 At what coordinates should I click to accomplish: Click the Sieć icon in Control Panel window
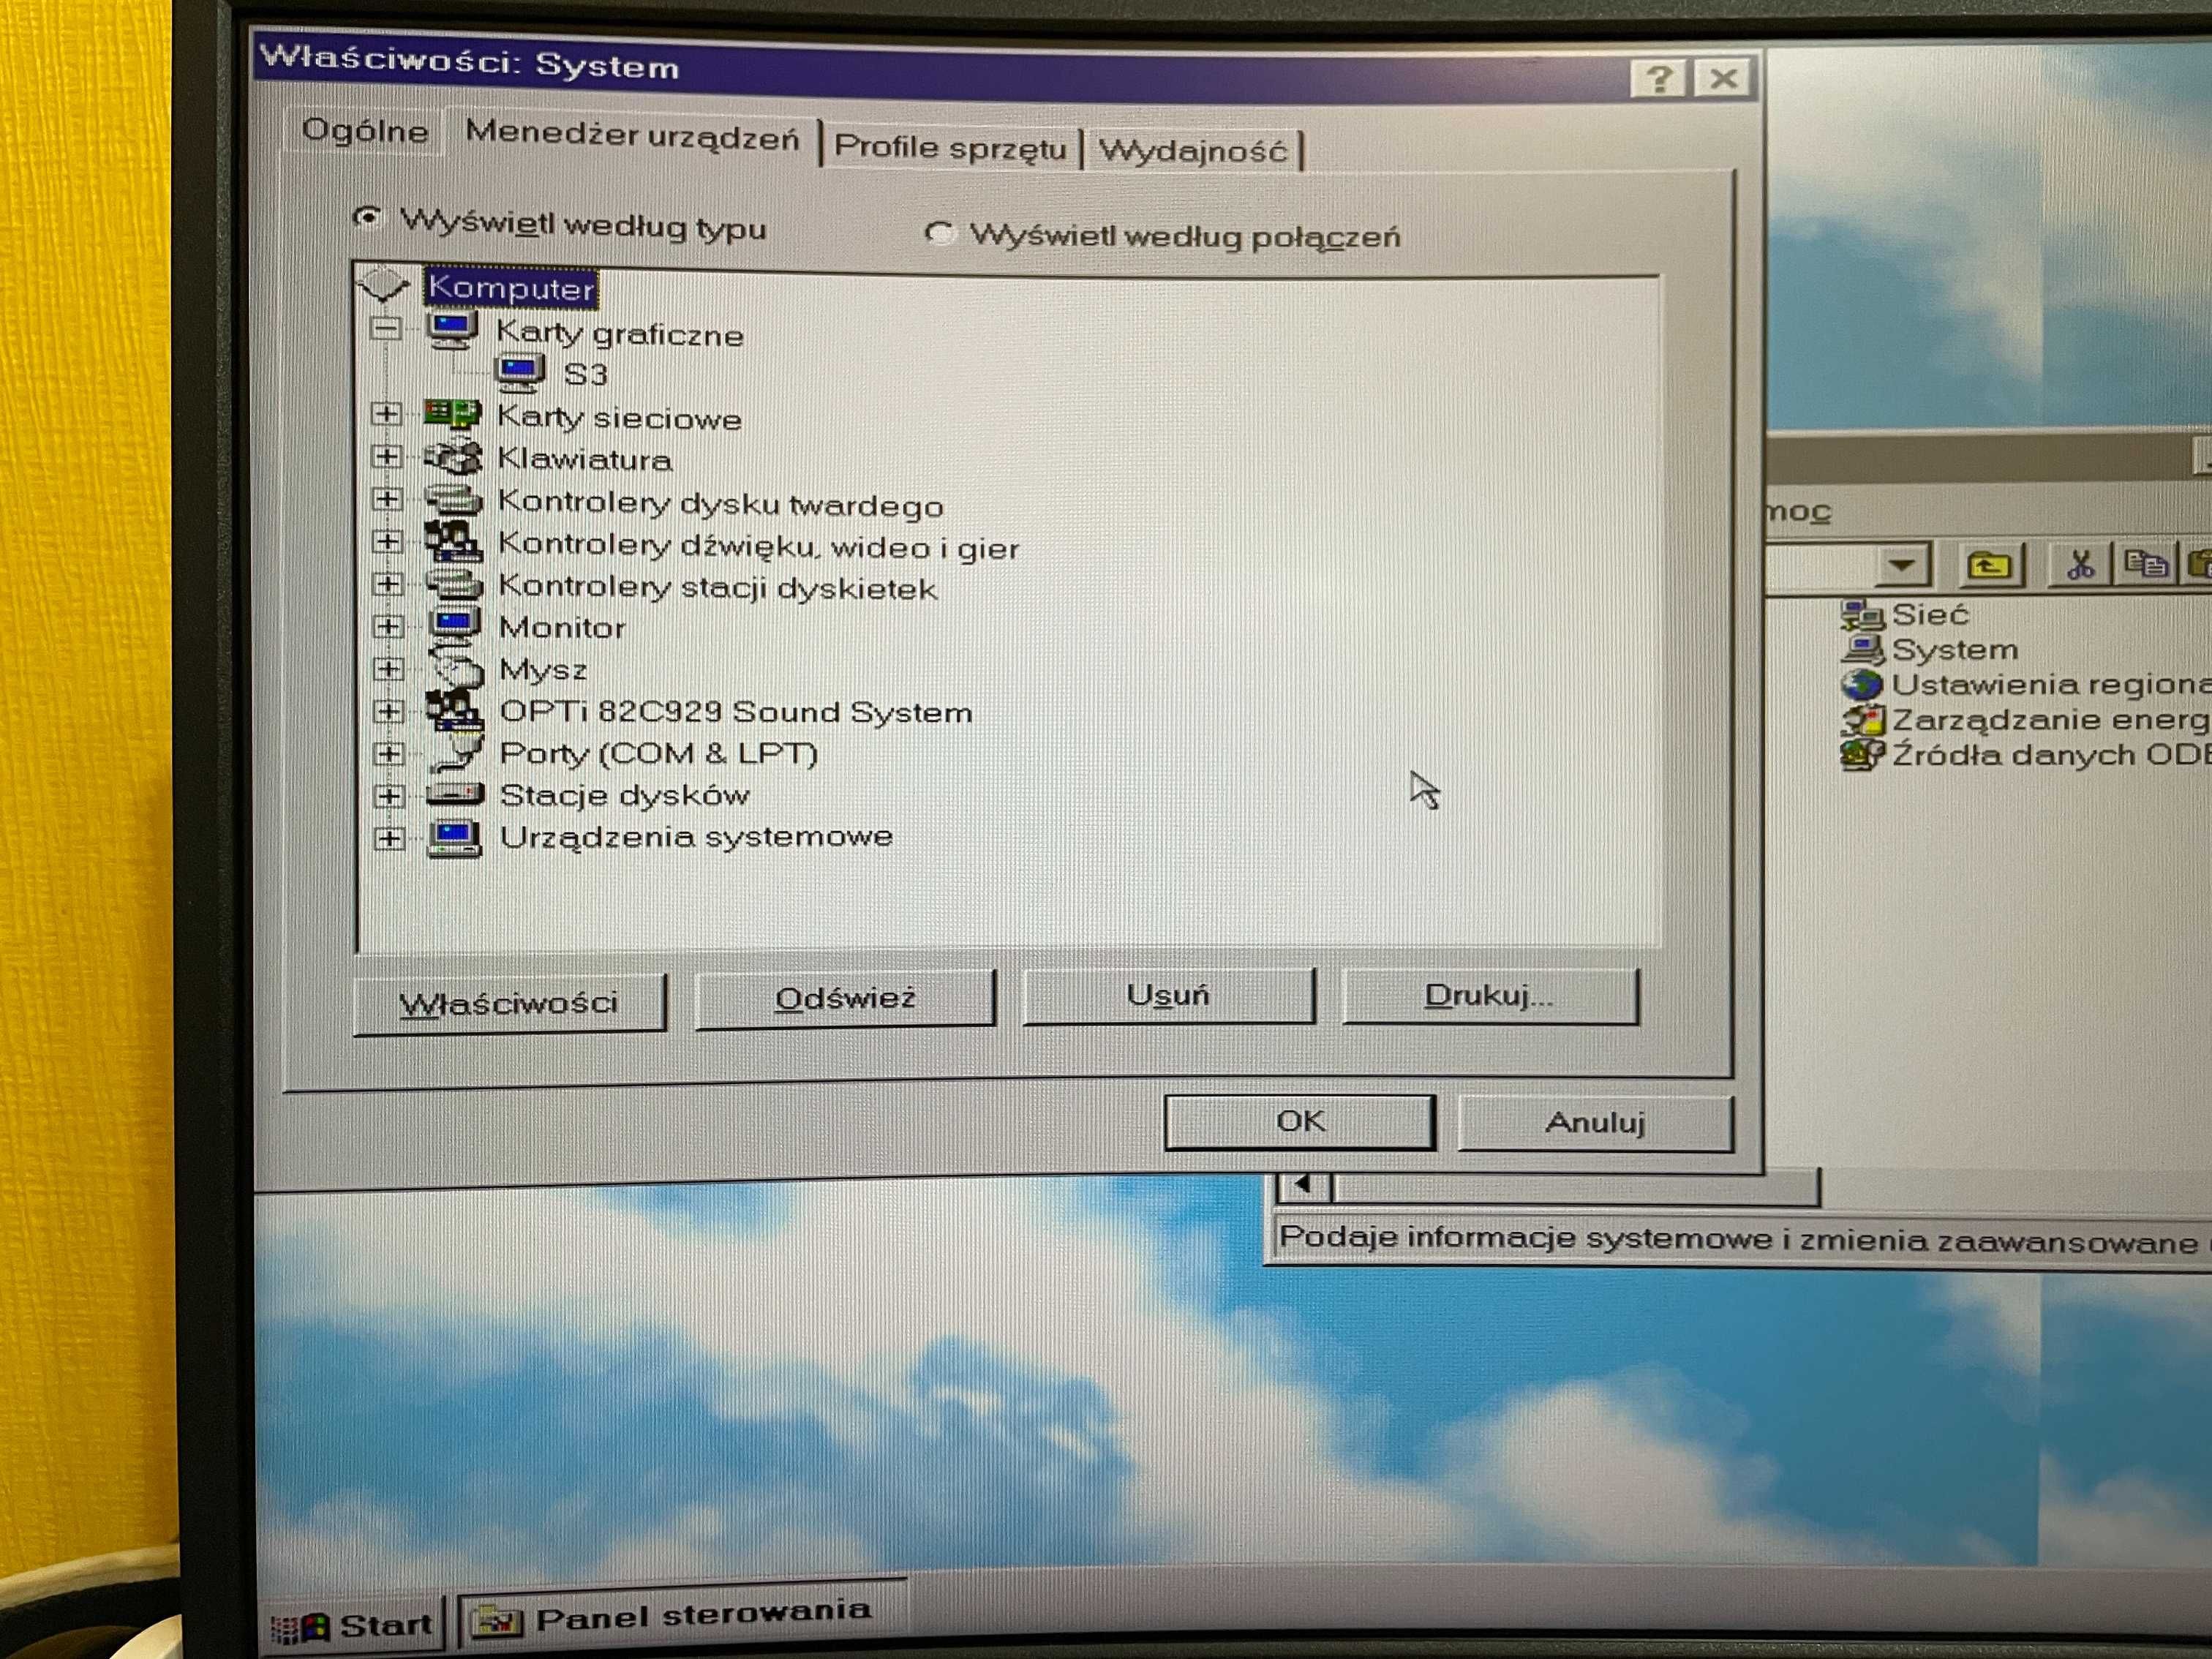tap(1862, 614)
